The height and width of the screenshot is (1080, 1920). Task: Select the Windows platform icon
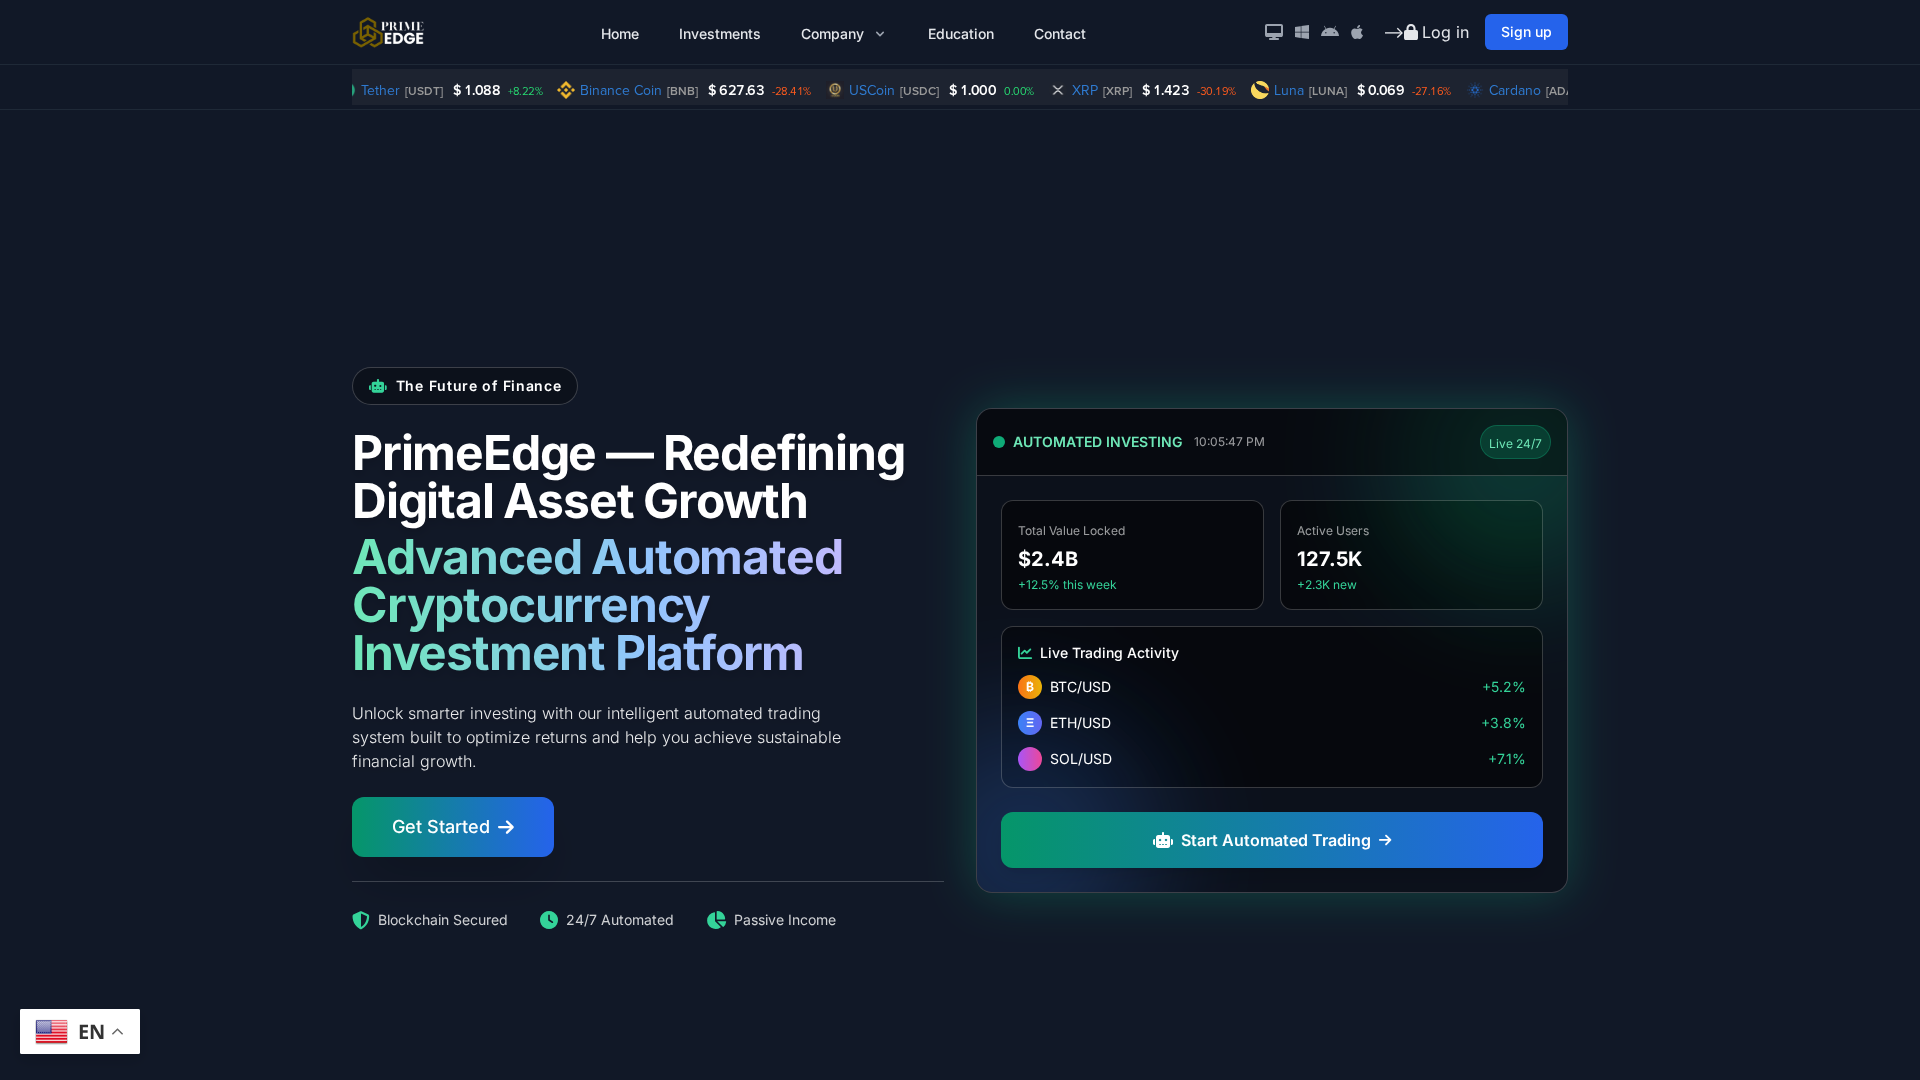1301,32
